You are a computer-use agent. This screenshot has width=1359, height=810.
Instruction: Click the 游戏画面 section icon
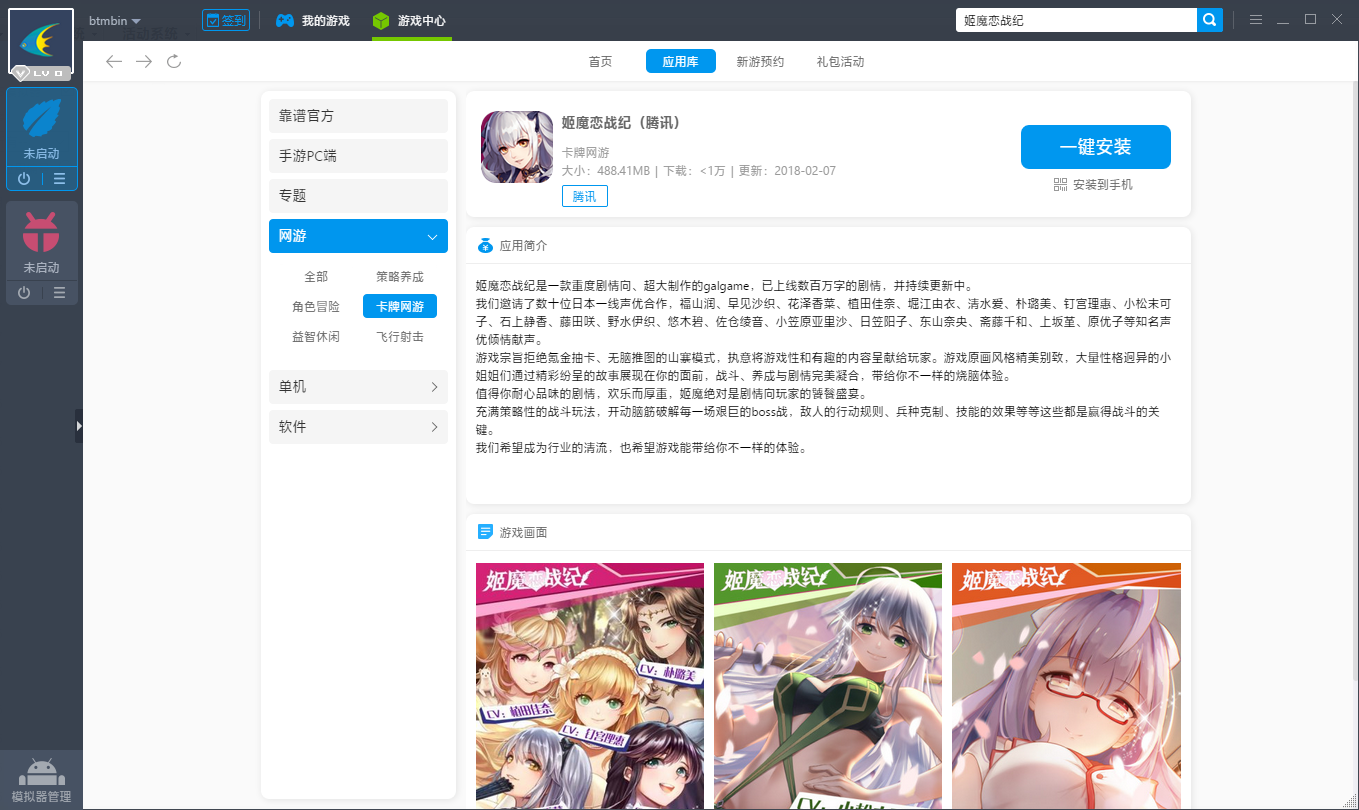point(486,532)
